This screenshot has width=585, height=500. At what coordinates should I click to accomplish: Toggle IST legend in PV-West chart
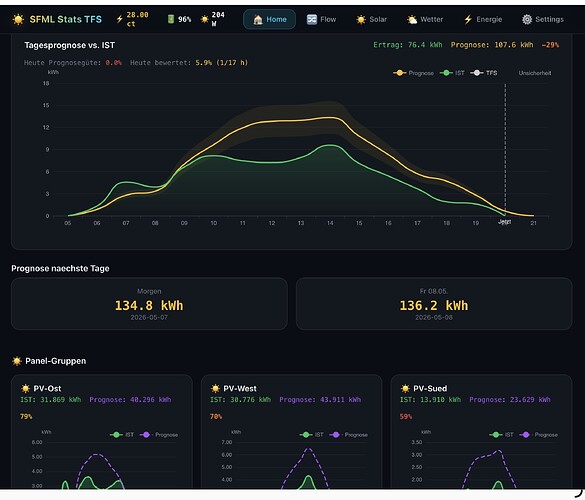tap(312, 435)
